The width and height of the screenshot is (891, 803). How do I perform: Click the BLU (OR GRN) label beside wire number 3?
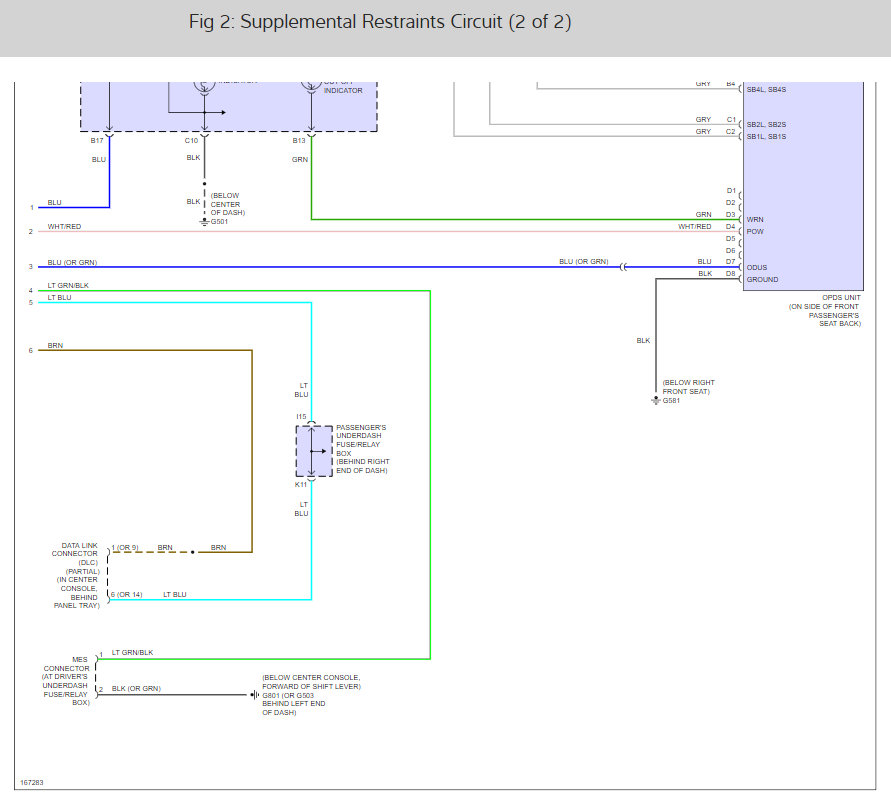coord(72,263)
